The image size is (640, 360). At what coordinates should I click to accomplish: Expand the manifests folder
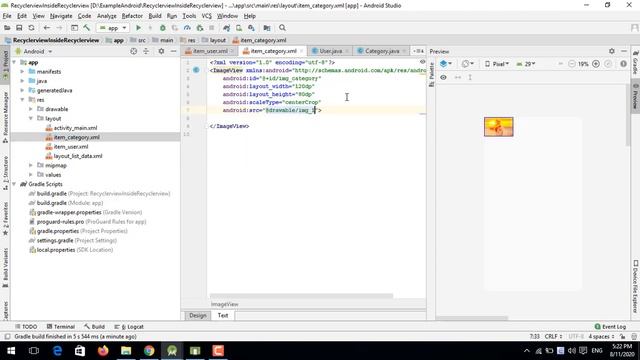pyautogui.click(x=22, y=71)
